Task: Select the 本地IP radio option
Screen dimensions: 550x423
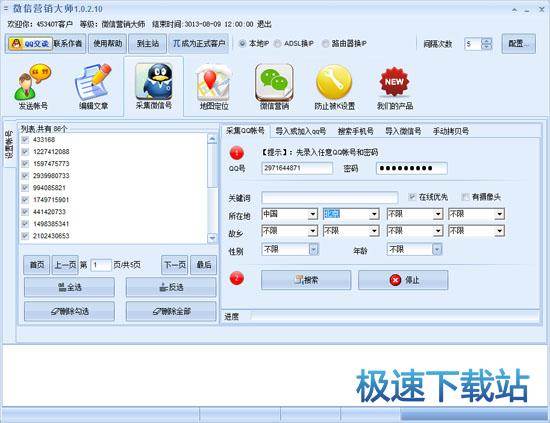Action: click(242, 43)
